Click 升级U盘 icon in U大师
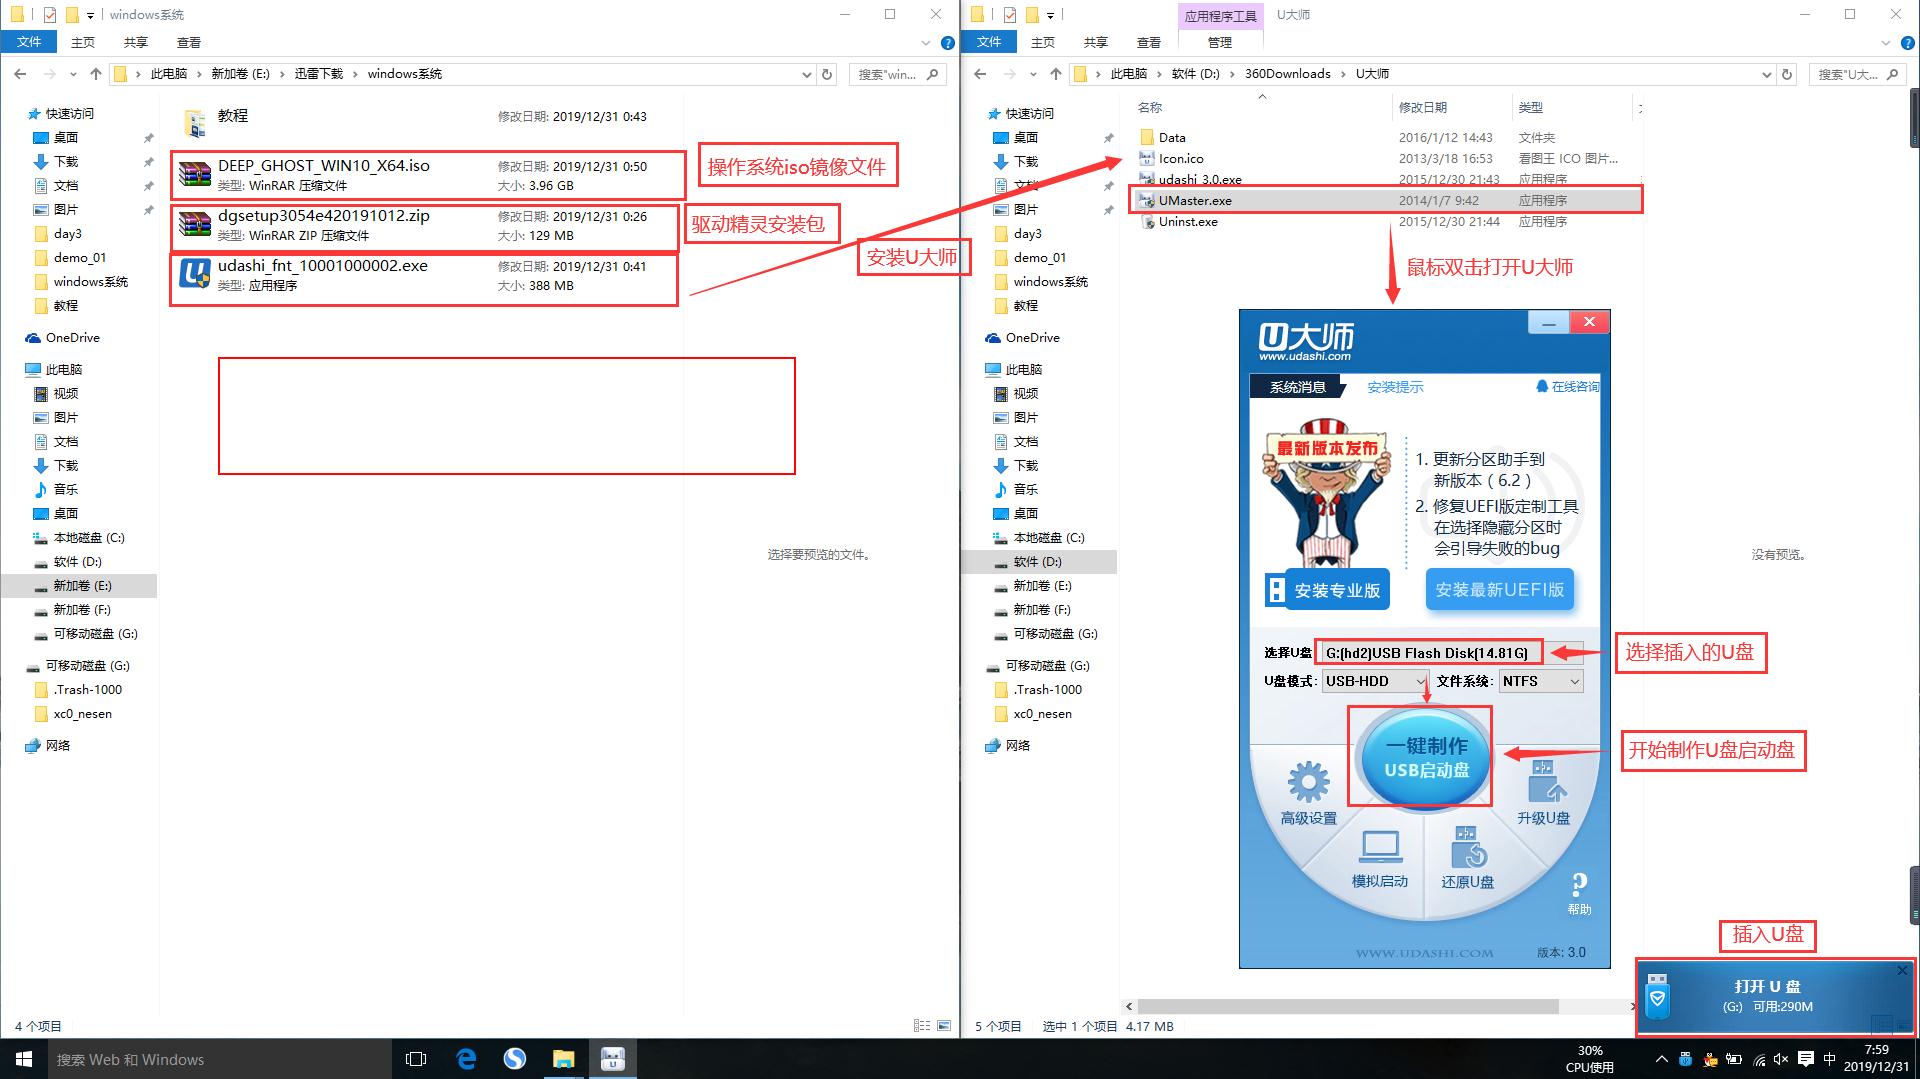The width and height of the screenshot is (1920, 1079). [x=1543, y=793]
